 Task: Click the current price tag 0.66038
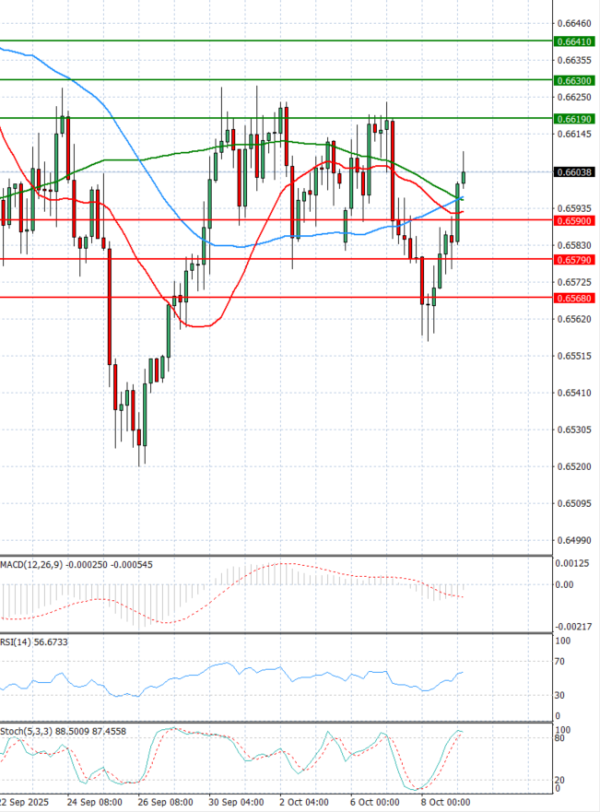pos(575,172)
